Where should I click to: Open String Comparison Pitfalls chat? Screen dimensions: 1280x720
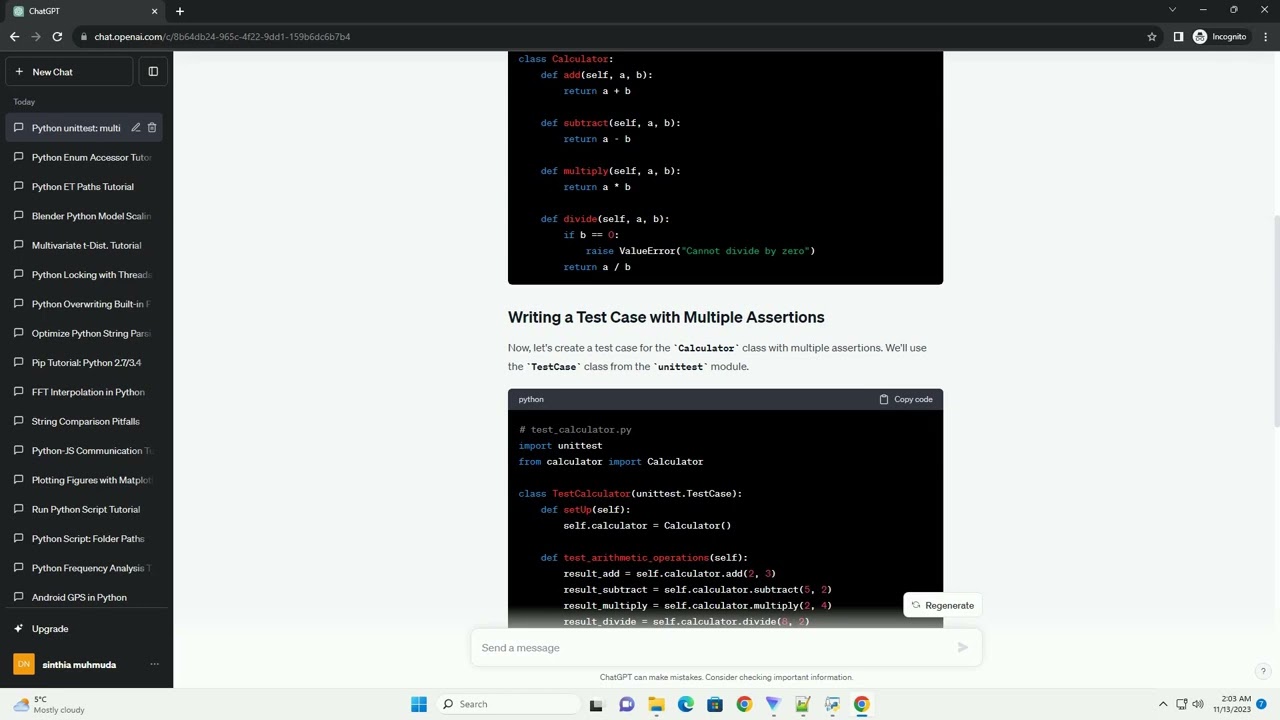[84, 421]
